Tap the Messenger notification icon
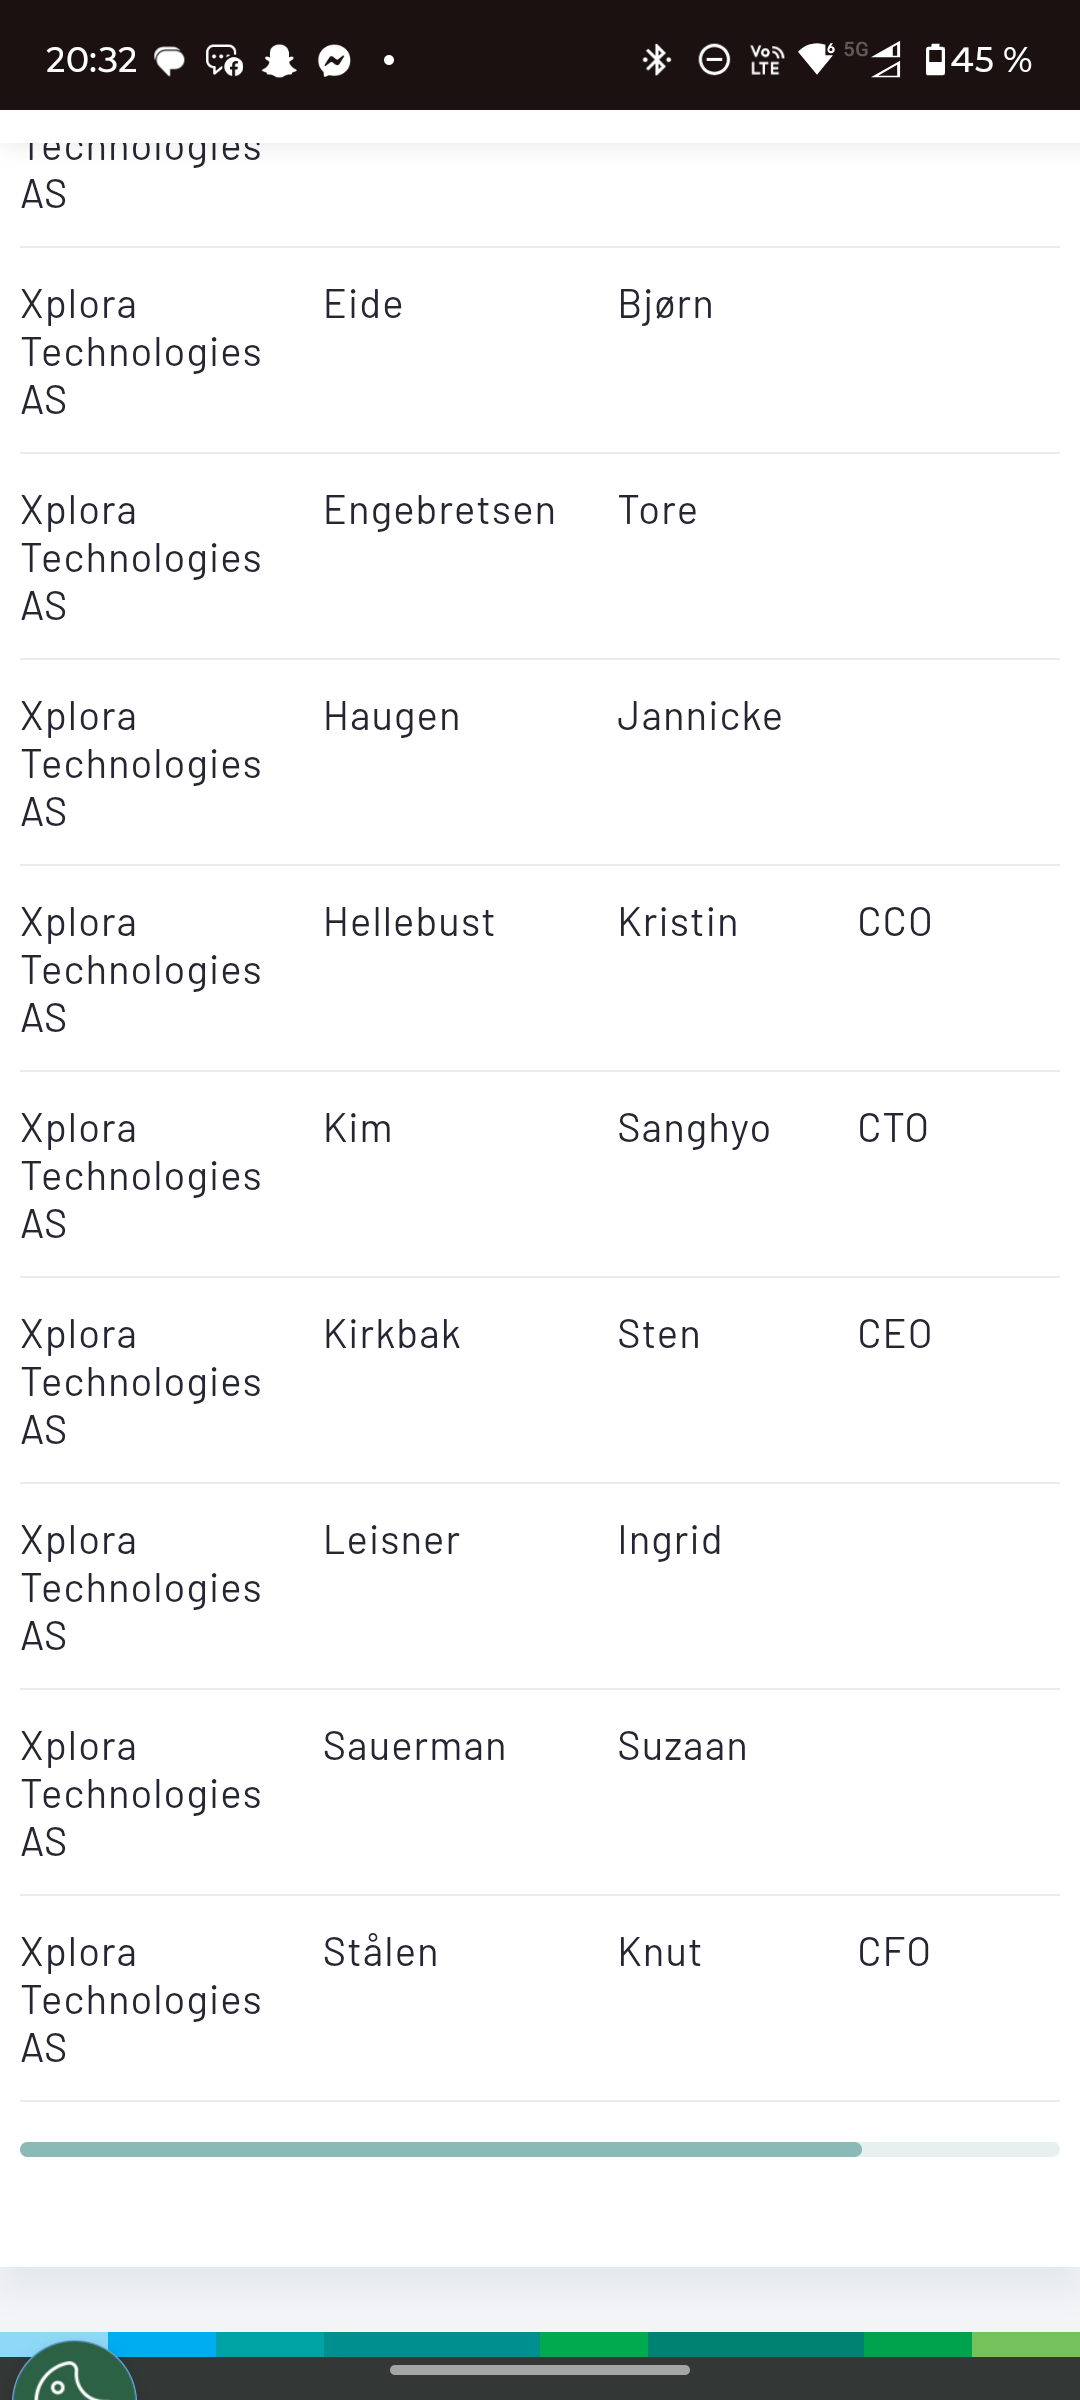 334,61
